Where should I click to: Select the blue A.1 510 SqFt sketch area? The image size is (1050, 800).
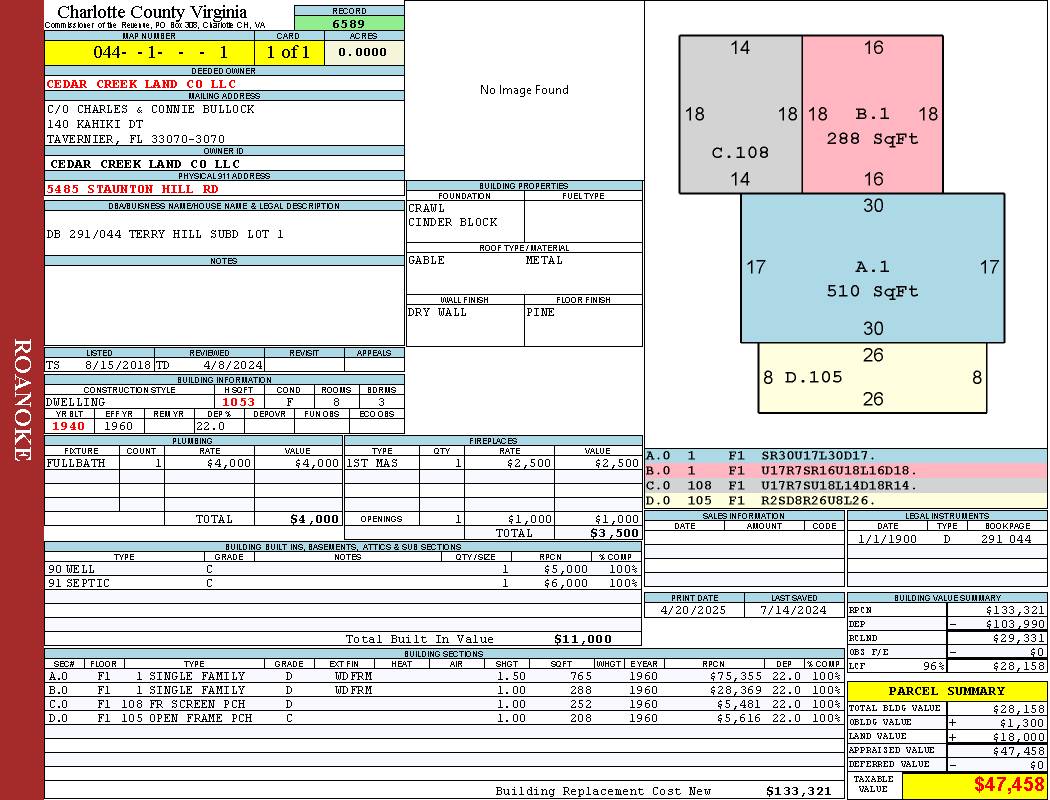tap(873, 268)
